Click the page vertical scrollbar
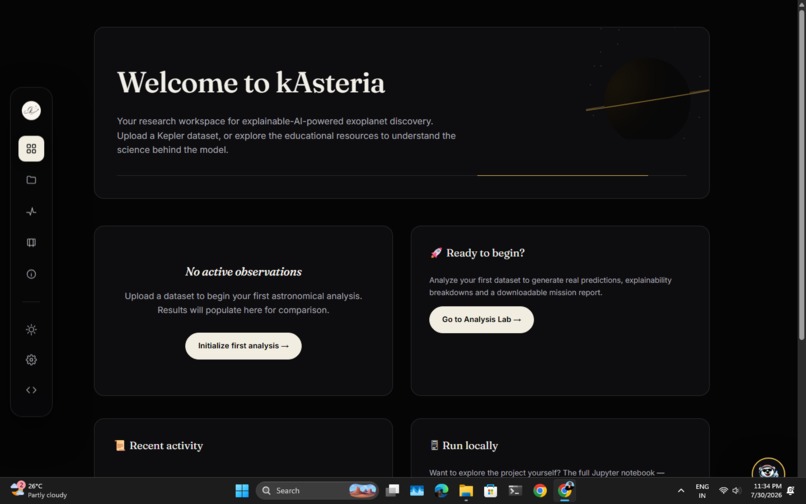This screenshot has height=504, width=806. click(x=801, y=175)
